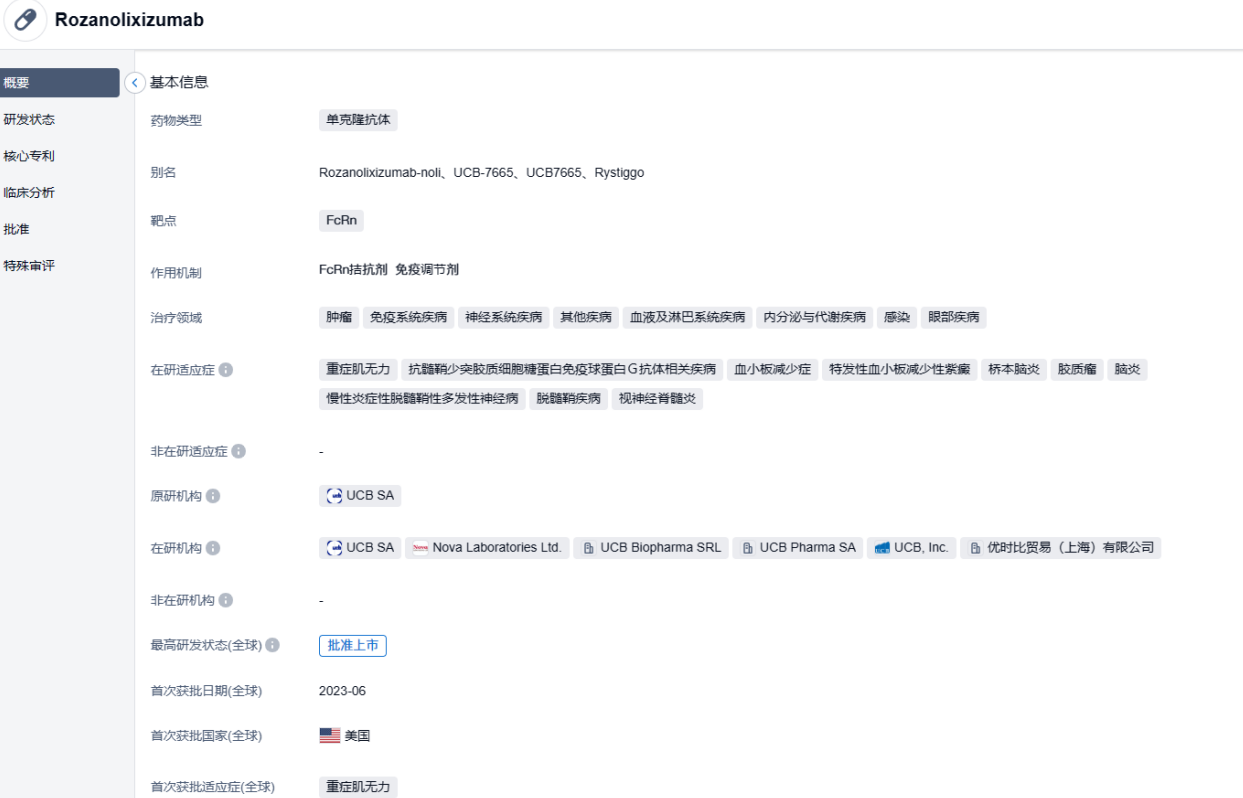Select 特殊审评 in the side menu
This screenshot has height=798, width=1243.
pos(30,266)
